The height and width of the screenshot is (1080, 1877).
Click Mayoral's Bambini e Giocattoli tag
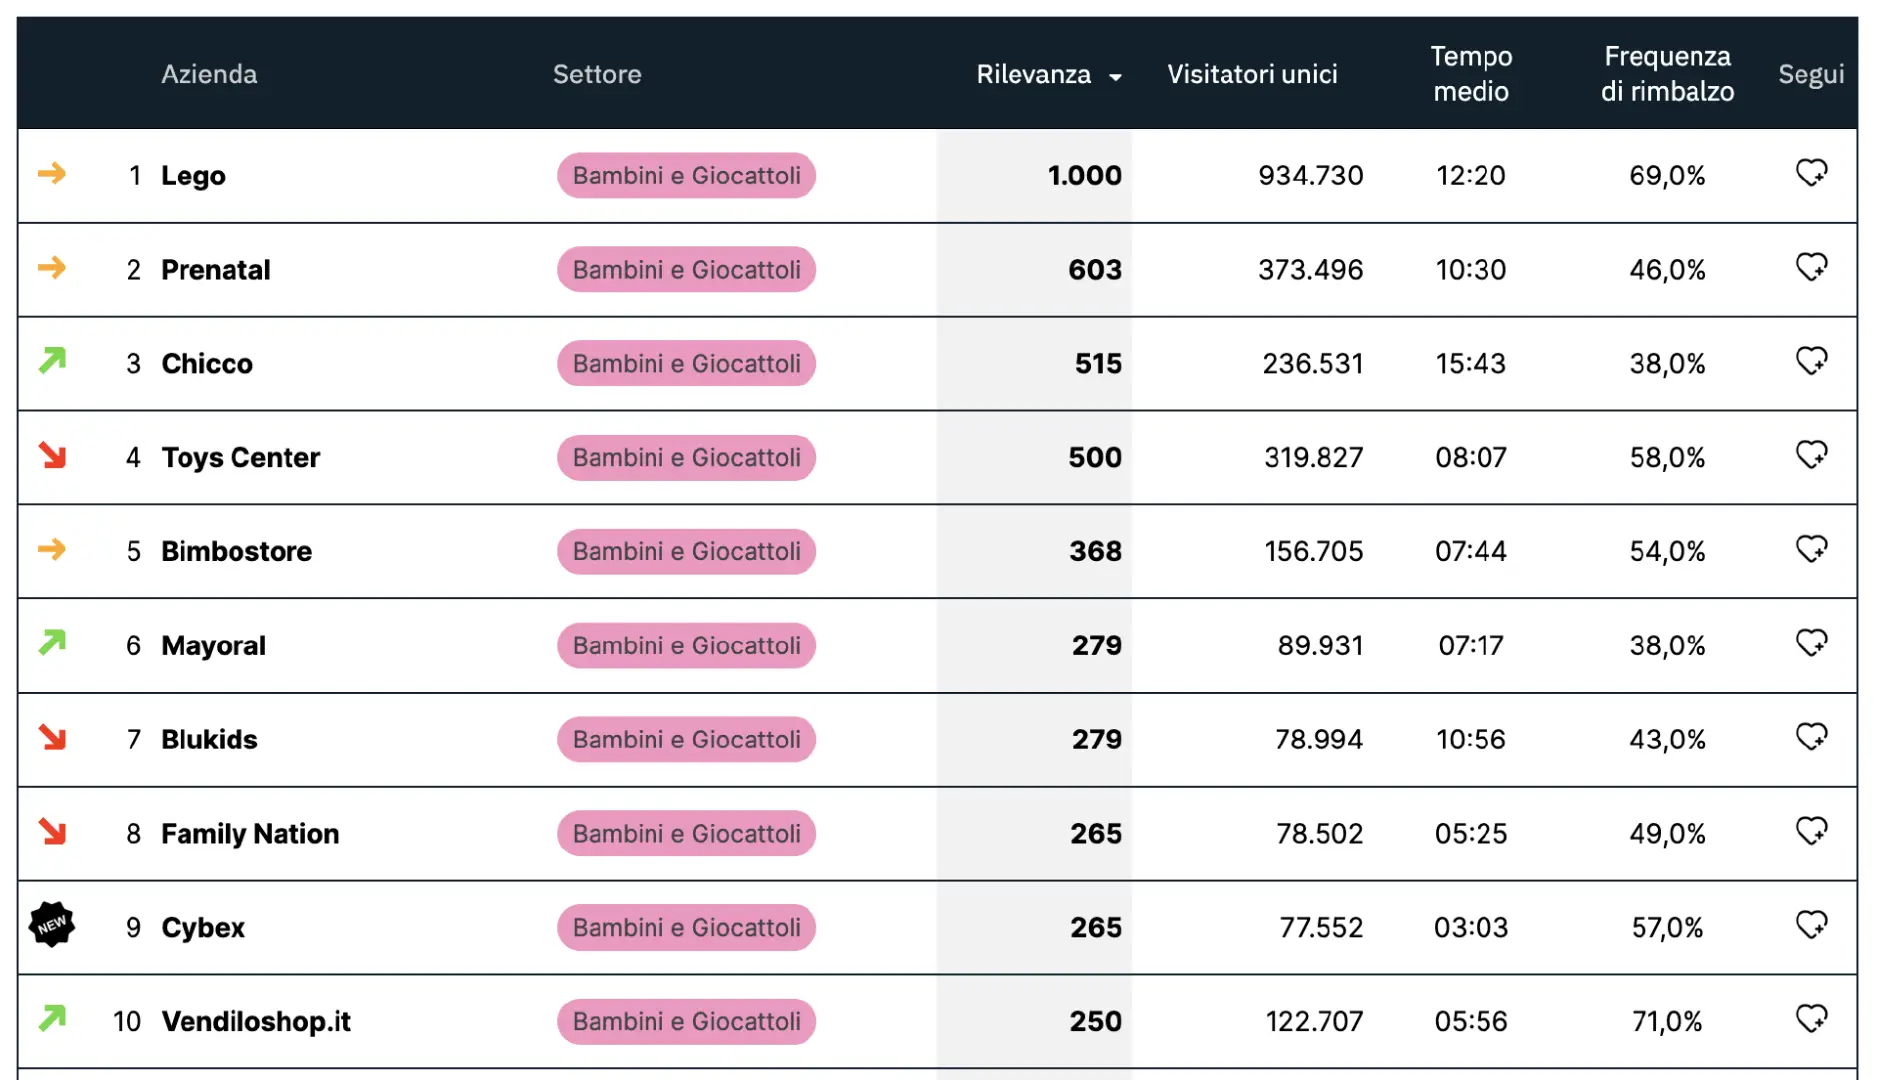tap(686, 646)
